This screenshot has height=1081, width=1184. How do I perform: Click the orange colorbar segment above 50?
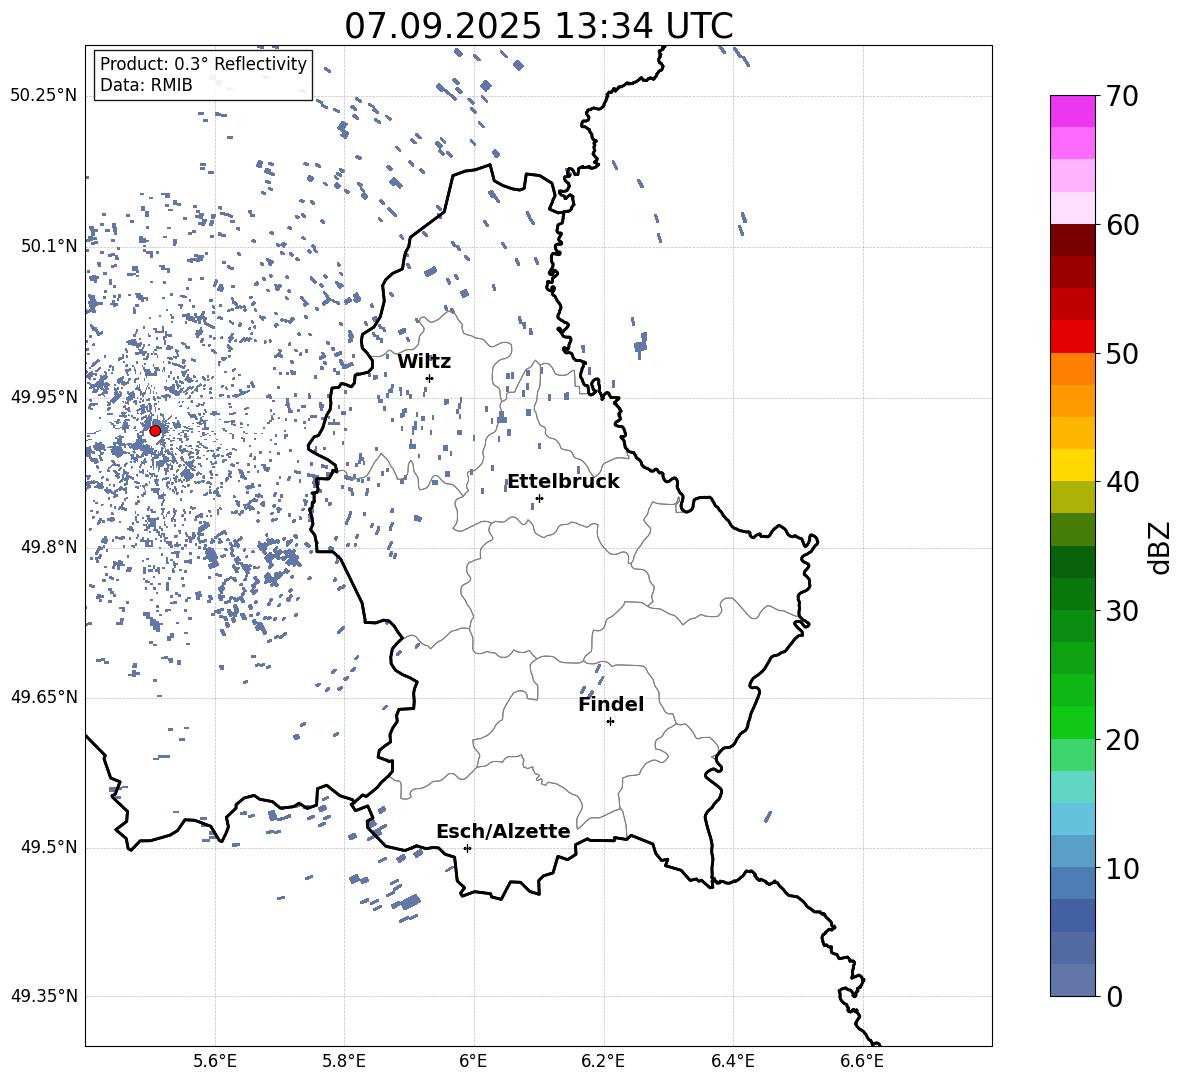point(1072,369)
